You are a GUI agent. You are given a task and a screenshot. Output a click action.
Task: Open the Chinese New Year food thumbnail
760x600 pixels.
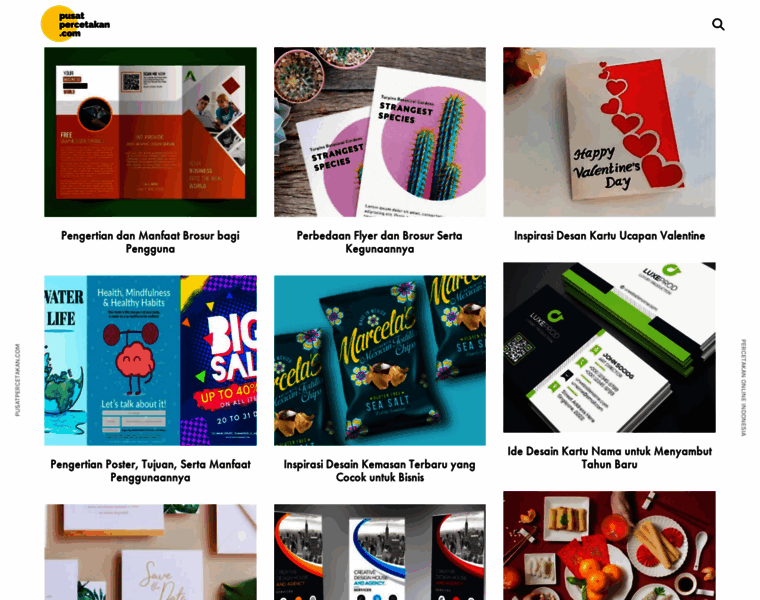pos(609,546)
